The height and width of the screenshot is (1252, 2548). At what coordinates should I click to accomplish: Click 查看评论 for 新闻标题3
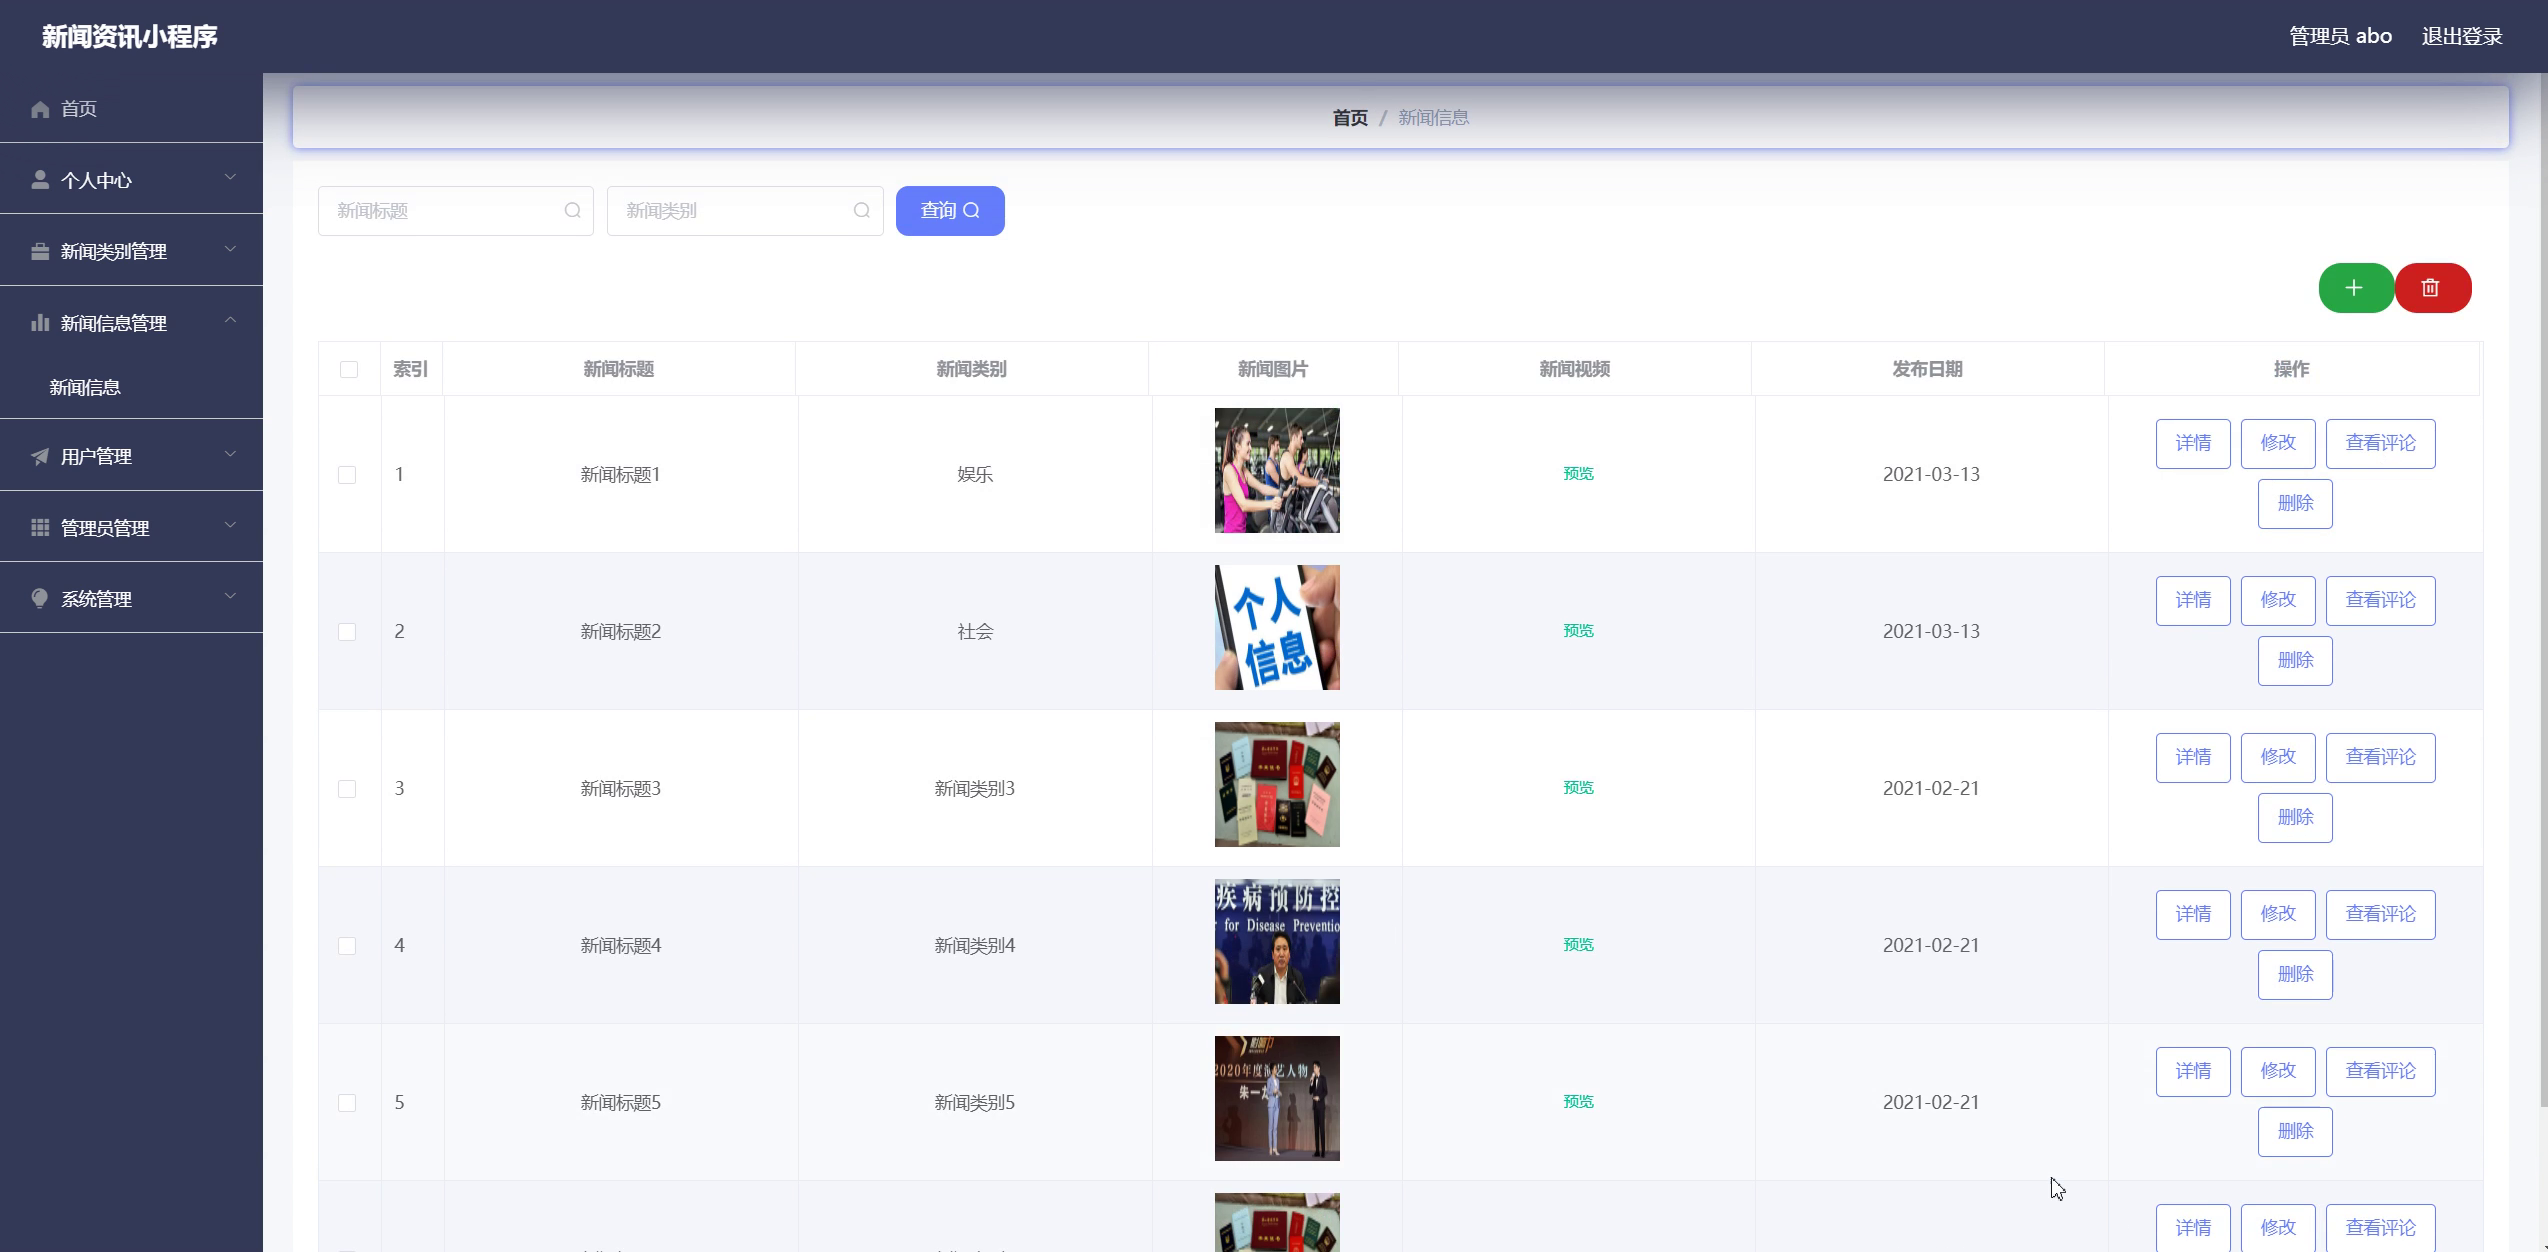click(x=2381, y=757)
